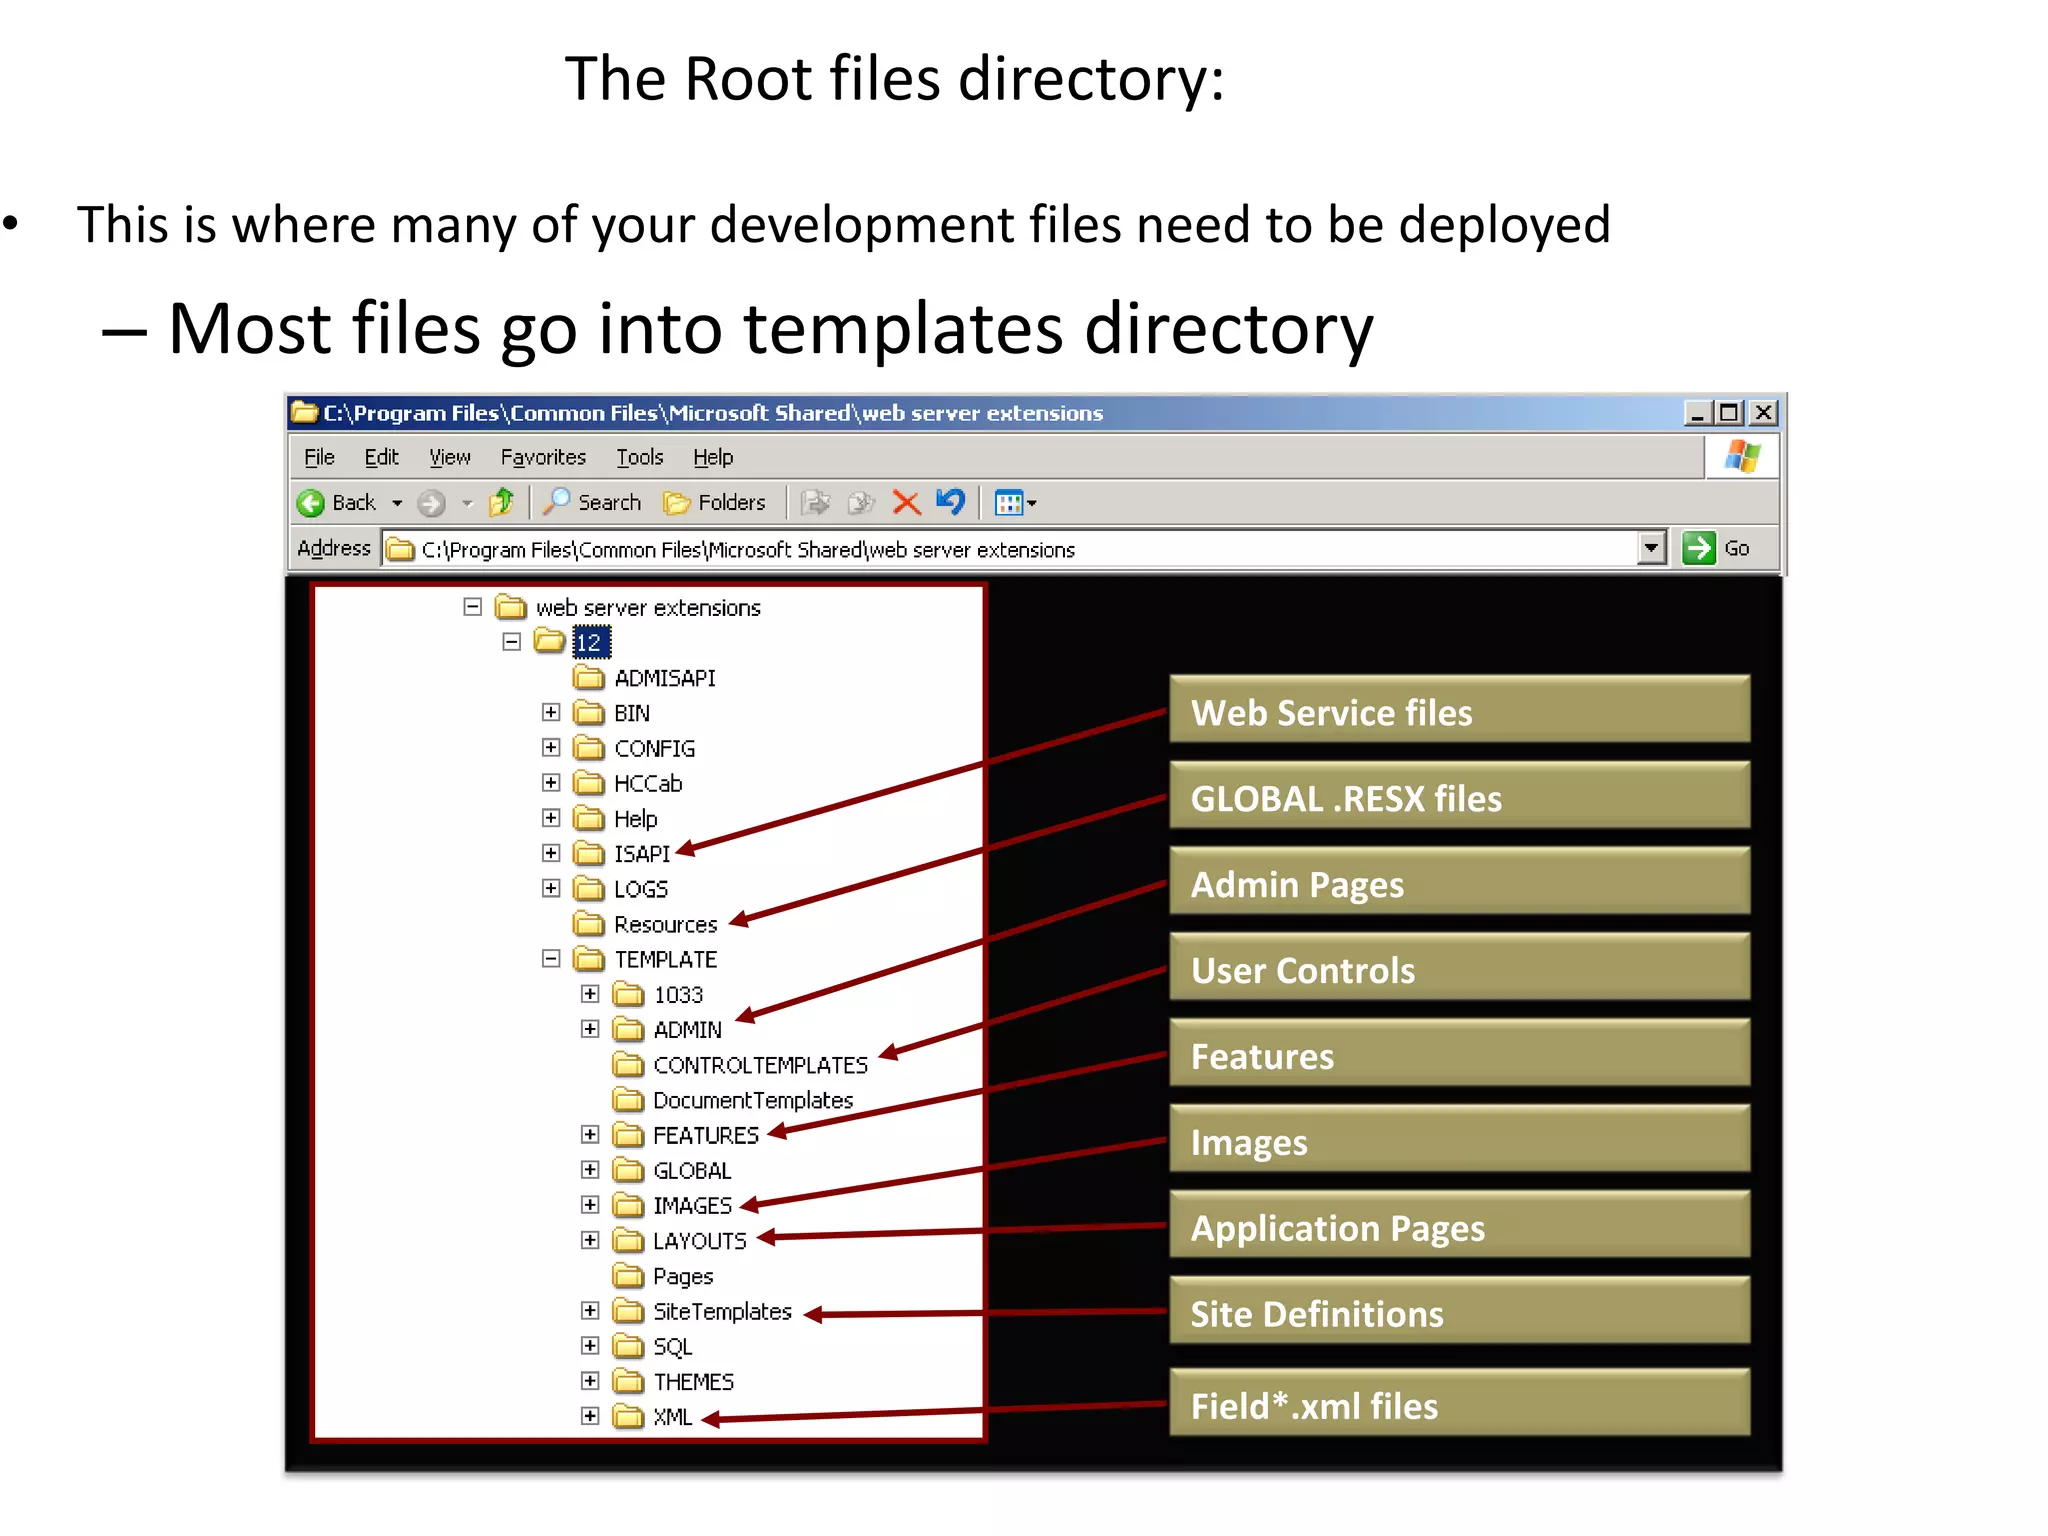
Task: Open the View menu
Action: [x=450, y=457]
